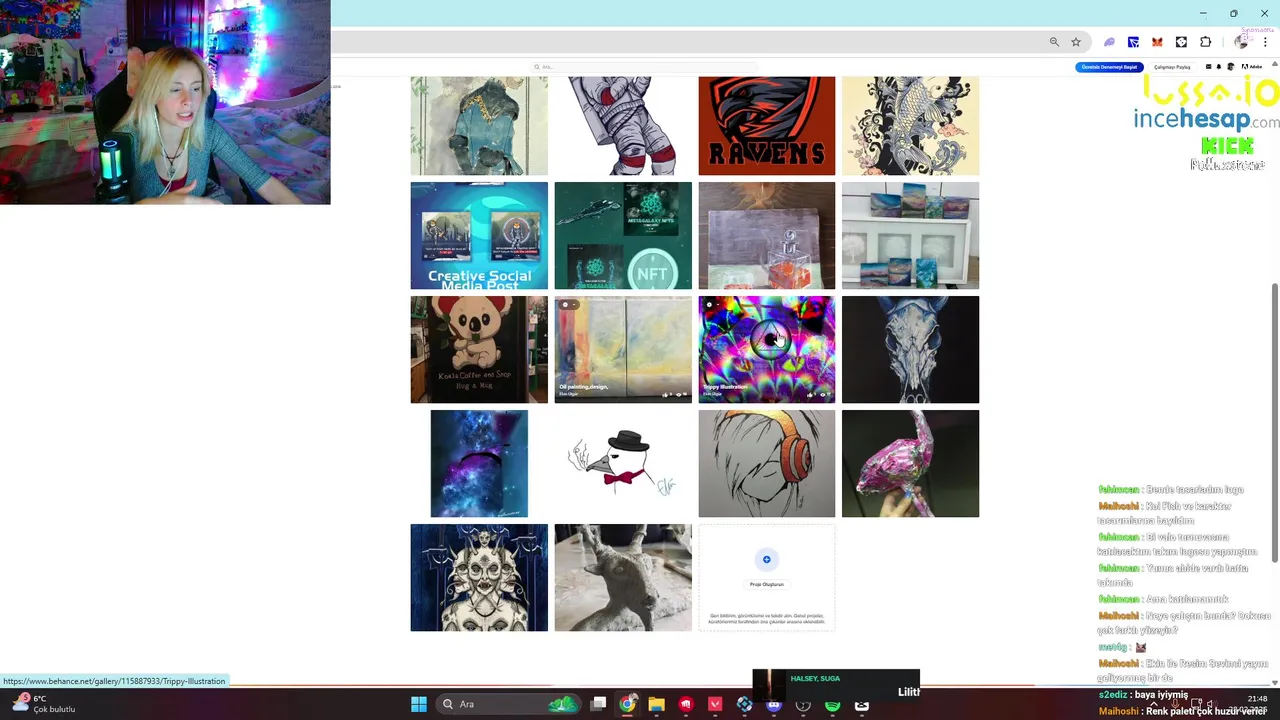Viewport: 1280px width, 720px height.
Task: Open Spotify from taskbar
Action: tap(832, 704)
